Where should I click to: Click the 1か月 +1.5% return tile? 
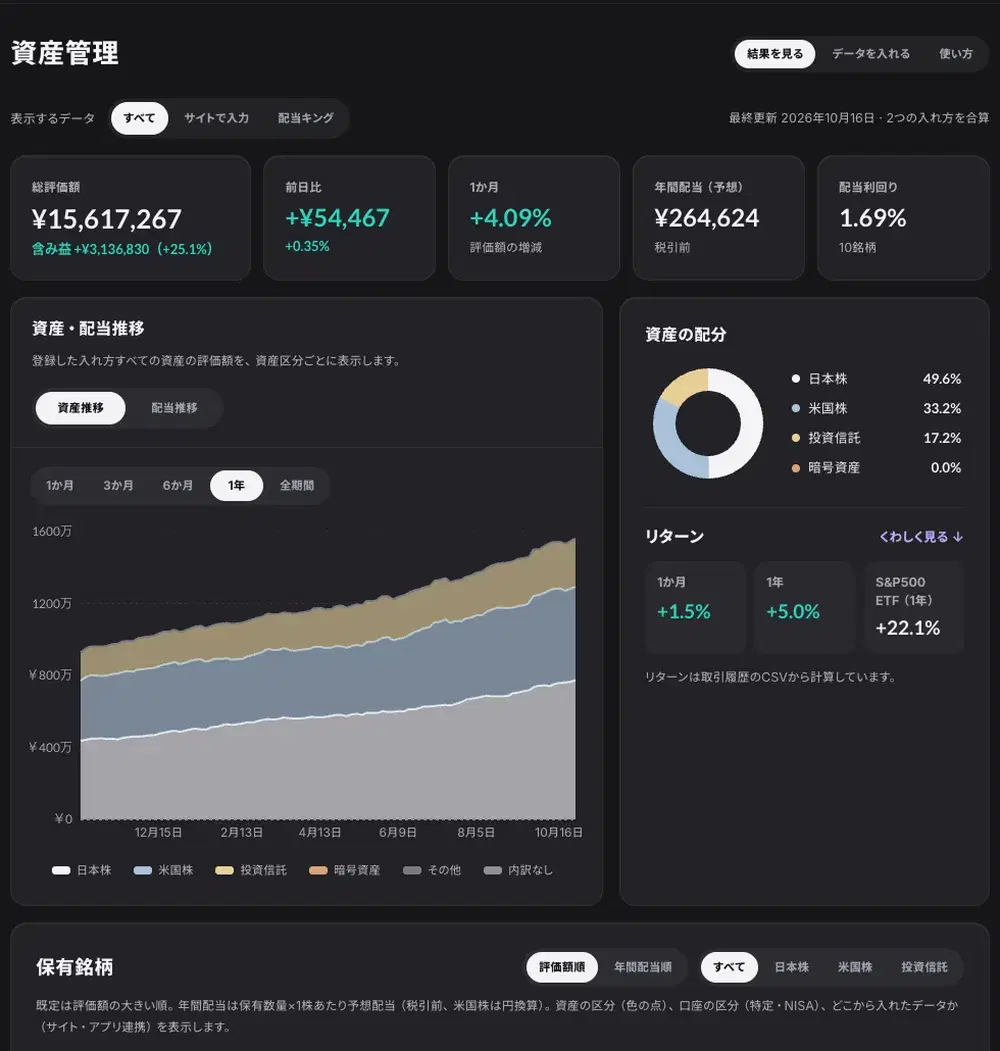[695, 607]
